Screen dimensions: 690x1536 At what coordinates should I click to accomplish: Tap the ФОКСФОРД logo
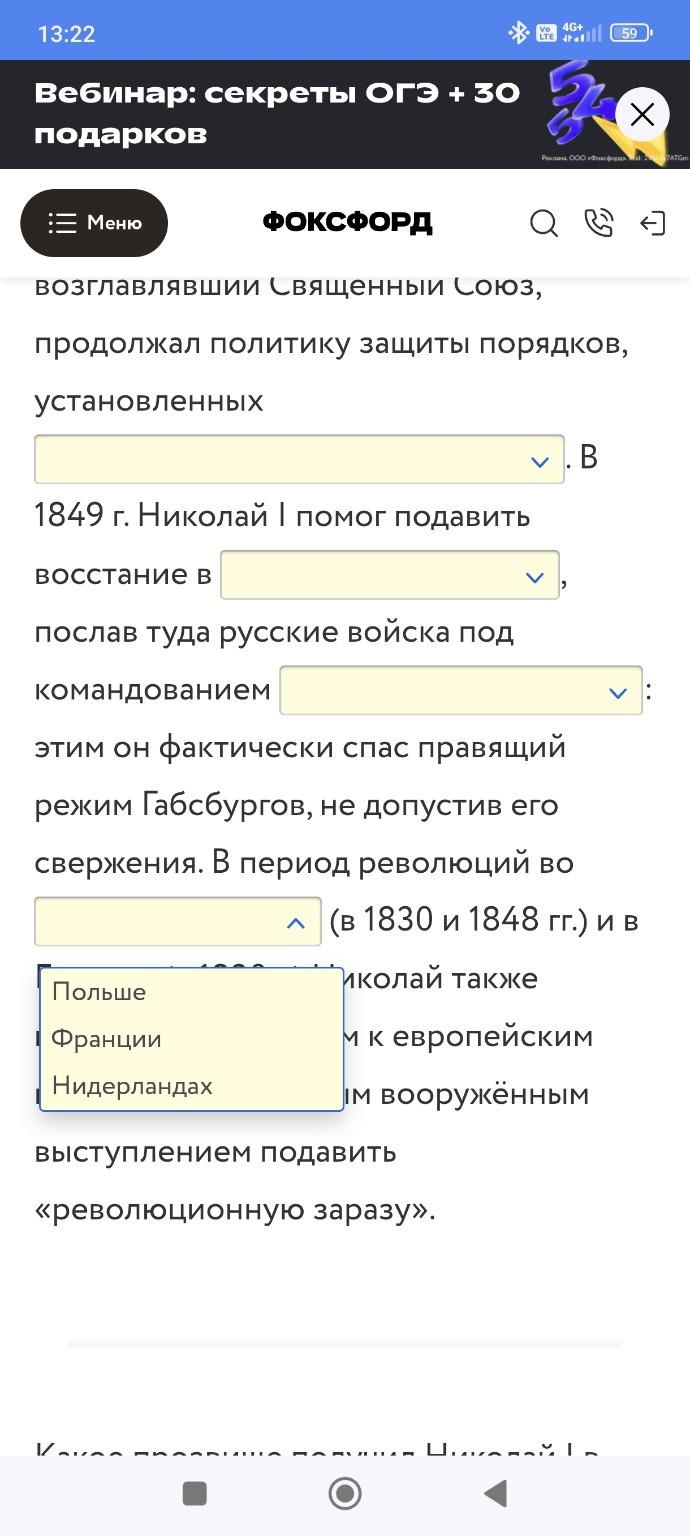[x=345, y=222]
